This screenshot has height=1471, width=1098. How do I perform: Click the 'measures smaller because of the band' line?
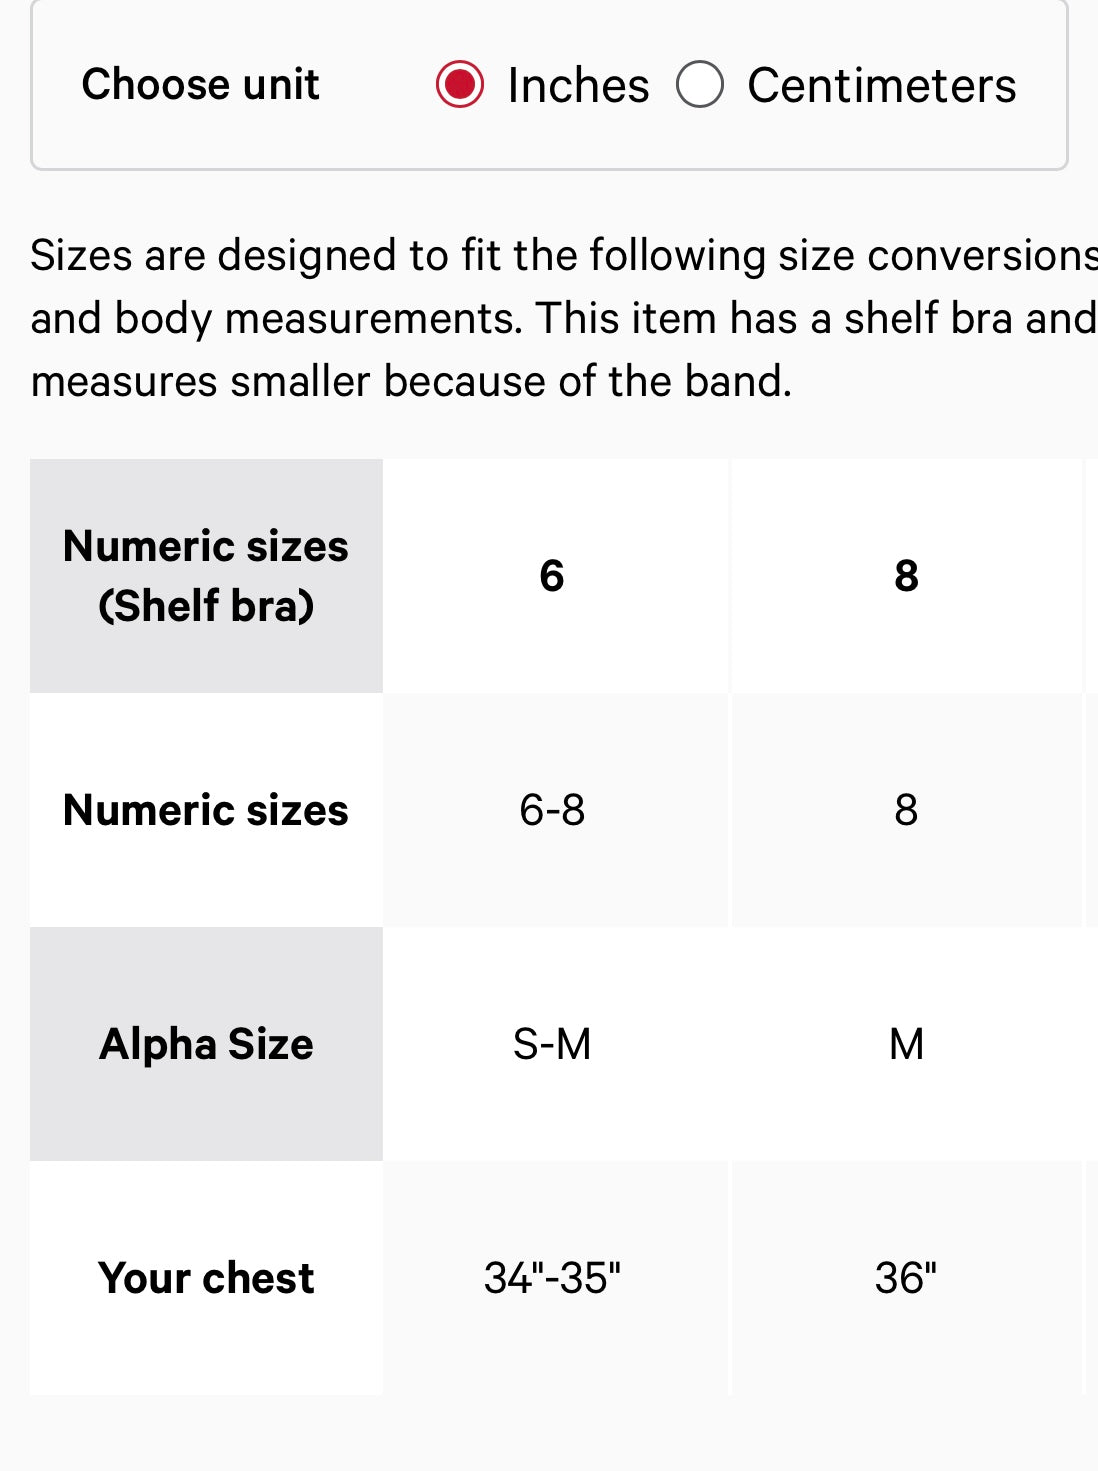pos(411,381)
